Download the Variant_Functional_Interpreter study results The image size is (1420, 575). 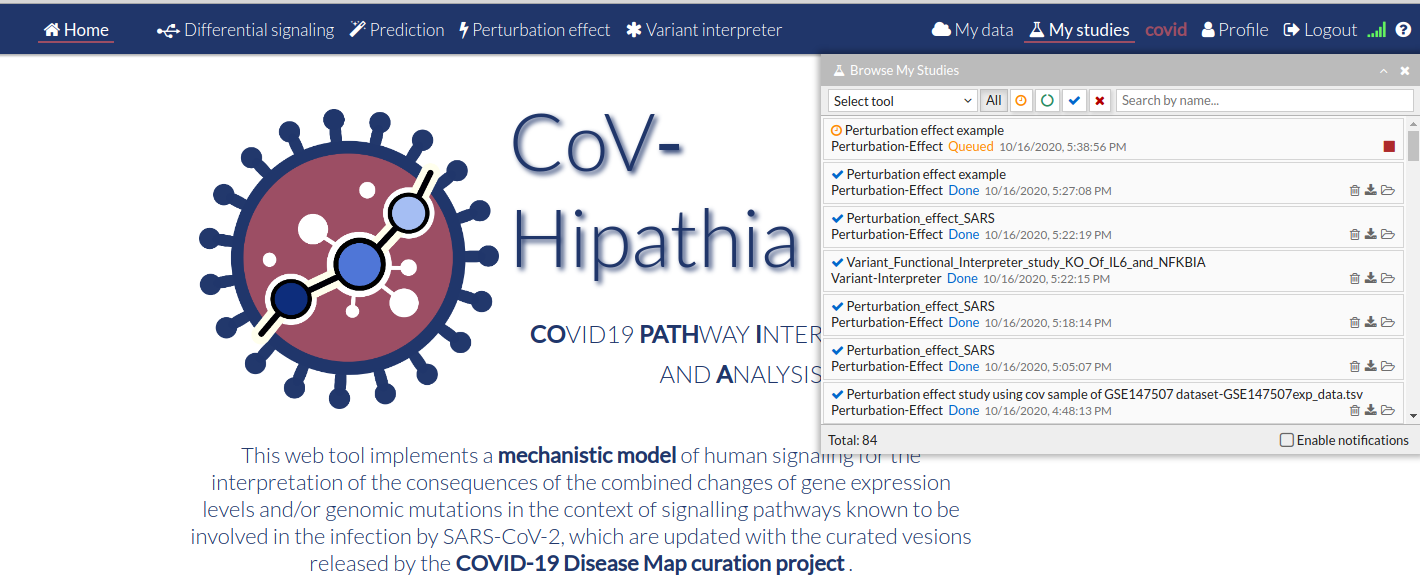click(1371, 279)
